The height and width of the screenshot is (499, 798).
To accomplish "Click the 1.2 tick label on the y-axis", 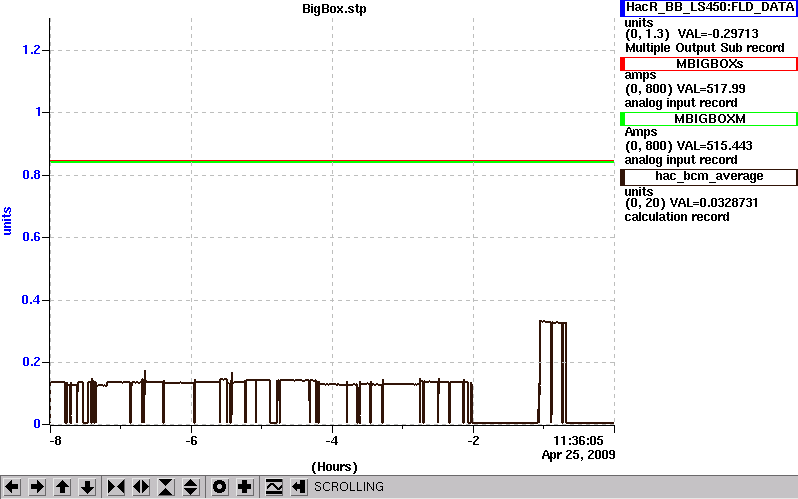I will click(31, 50).
